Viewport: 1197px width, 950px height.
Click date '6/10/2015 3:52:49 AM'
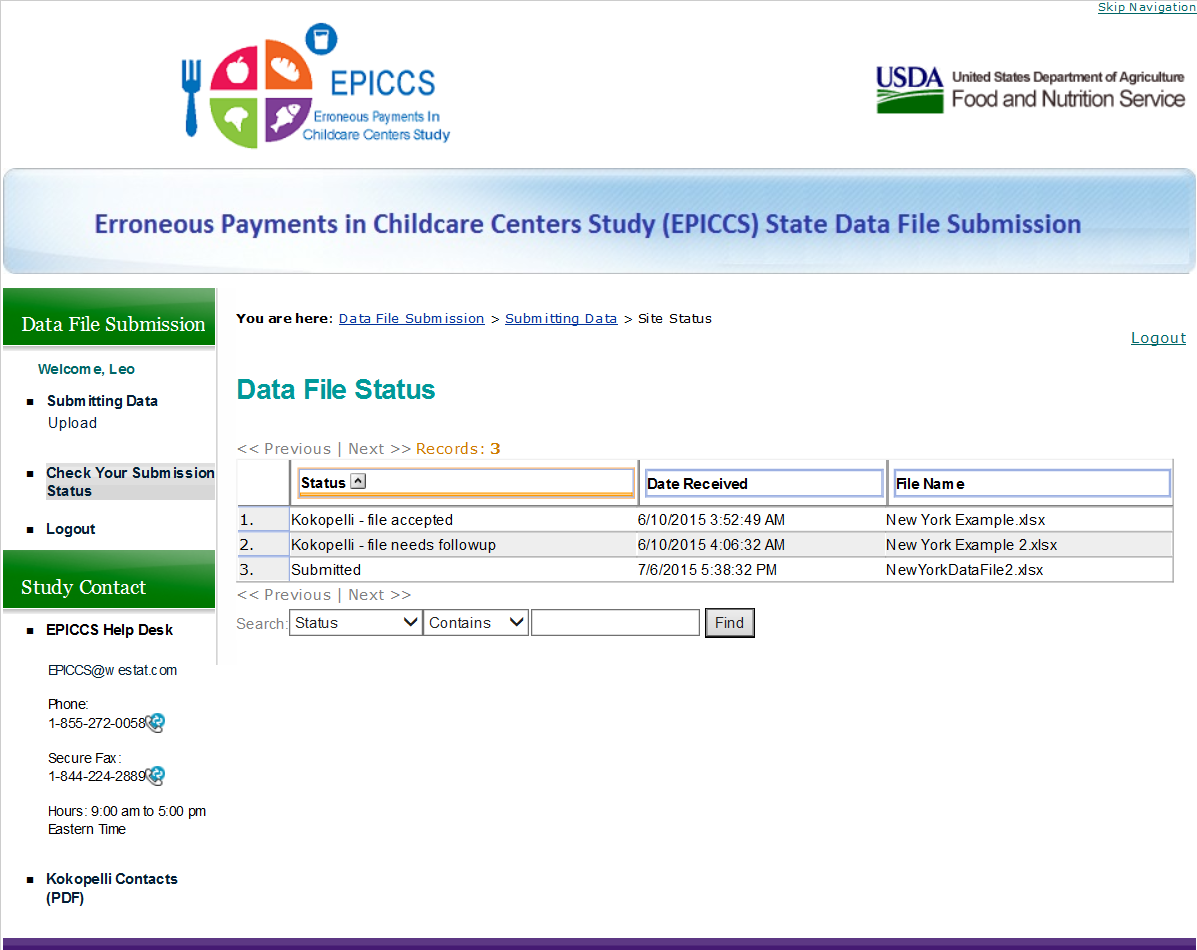pyautogui.click(x=711, y=520)
